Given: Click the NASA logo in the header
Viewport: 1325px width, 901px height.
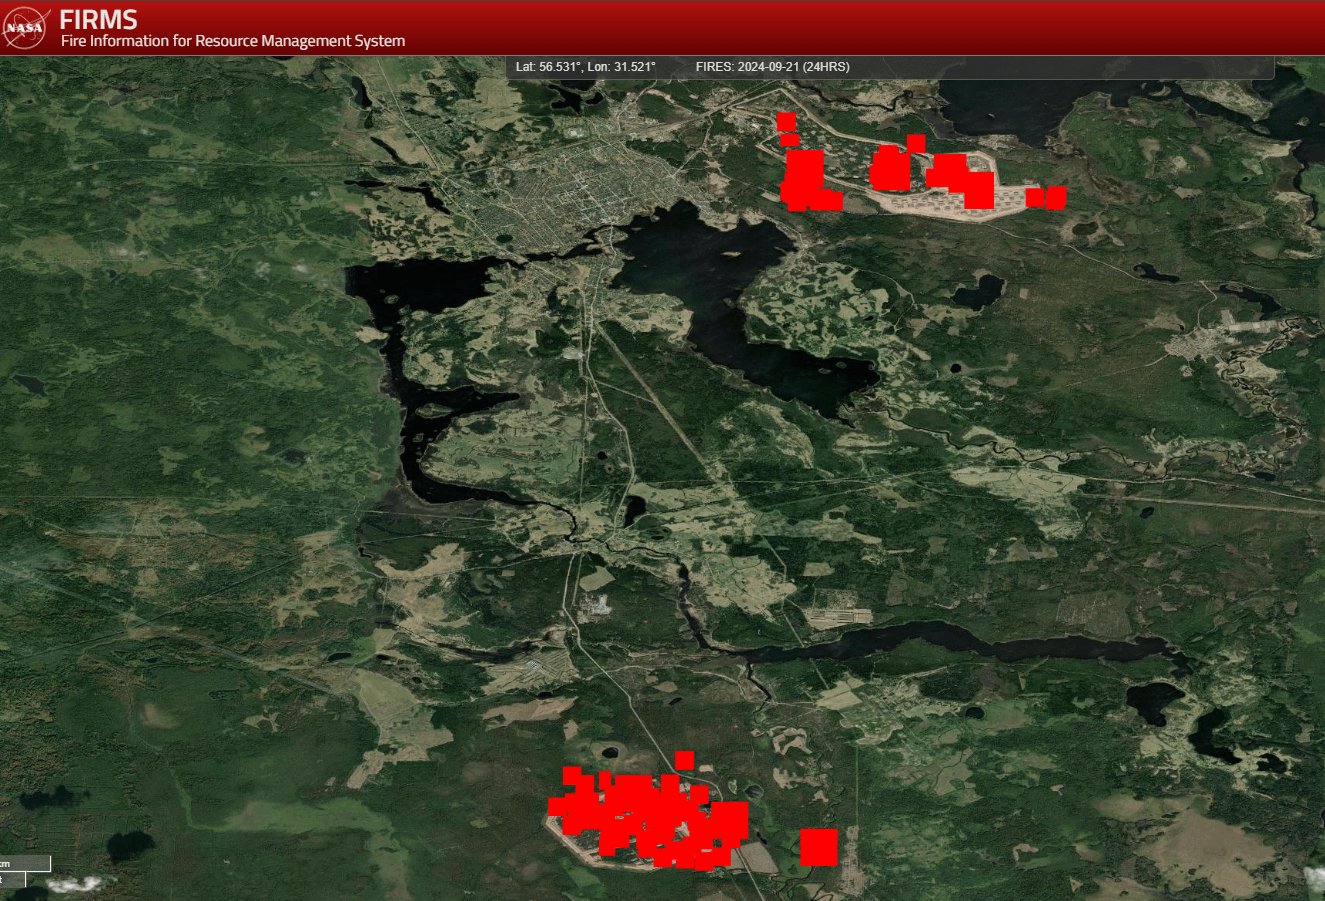Looking at the screenshot, I should pyautogui.click(x=25, y=27).
